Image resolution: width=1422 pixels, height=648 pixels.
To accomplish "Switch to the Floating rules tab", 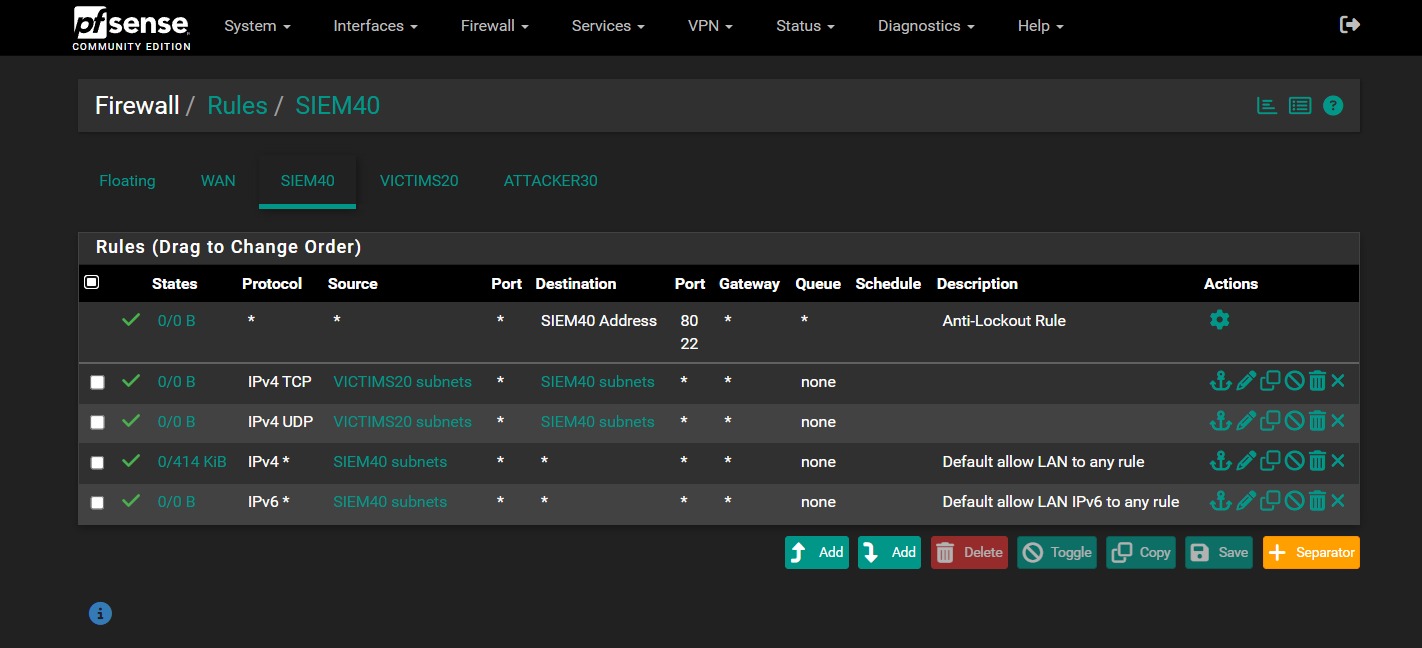I will pos(127,181).
